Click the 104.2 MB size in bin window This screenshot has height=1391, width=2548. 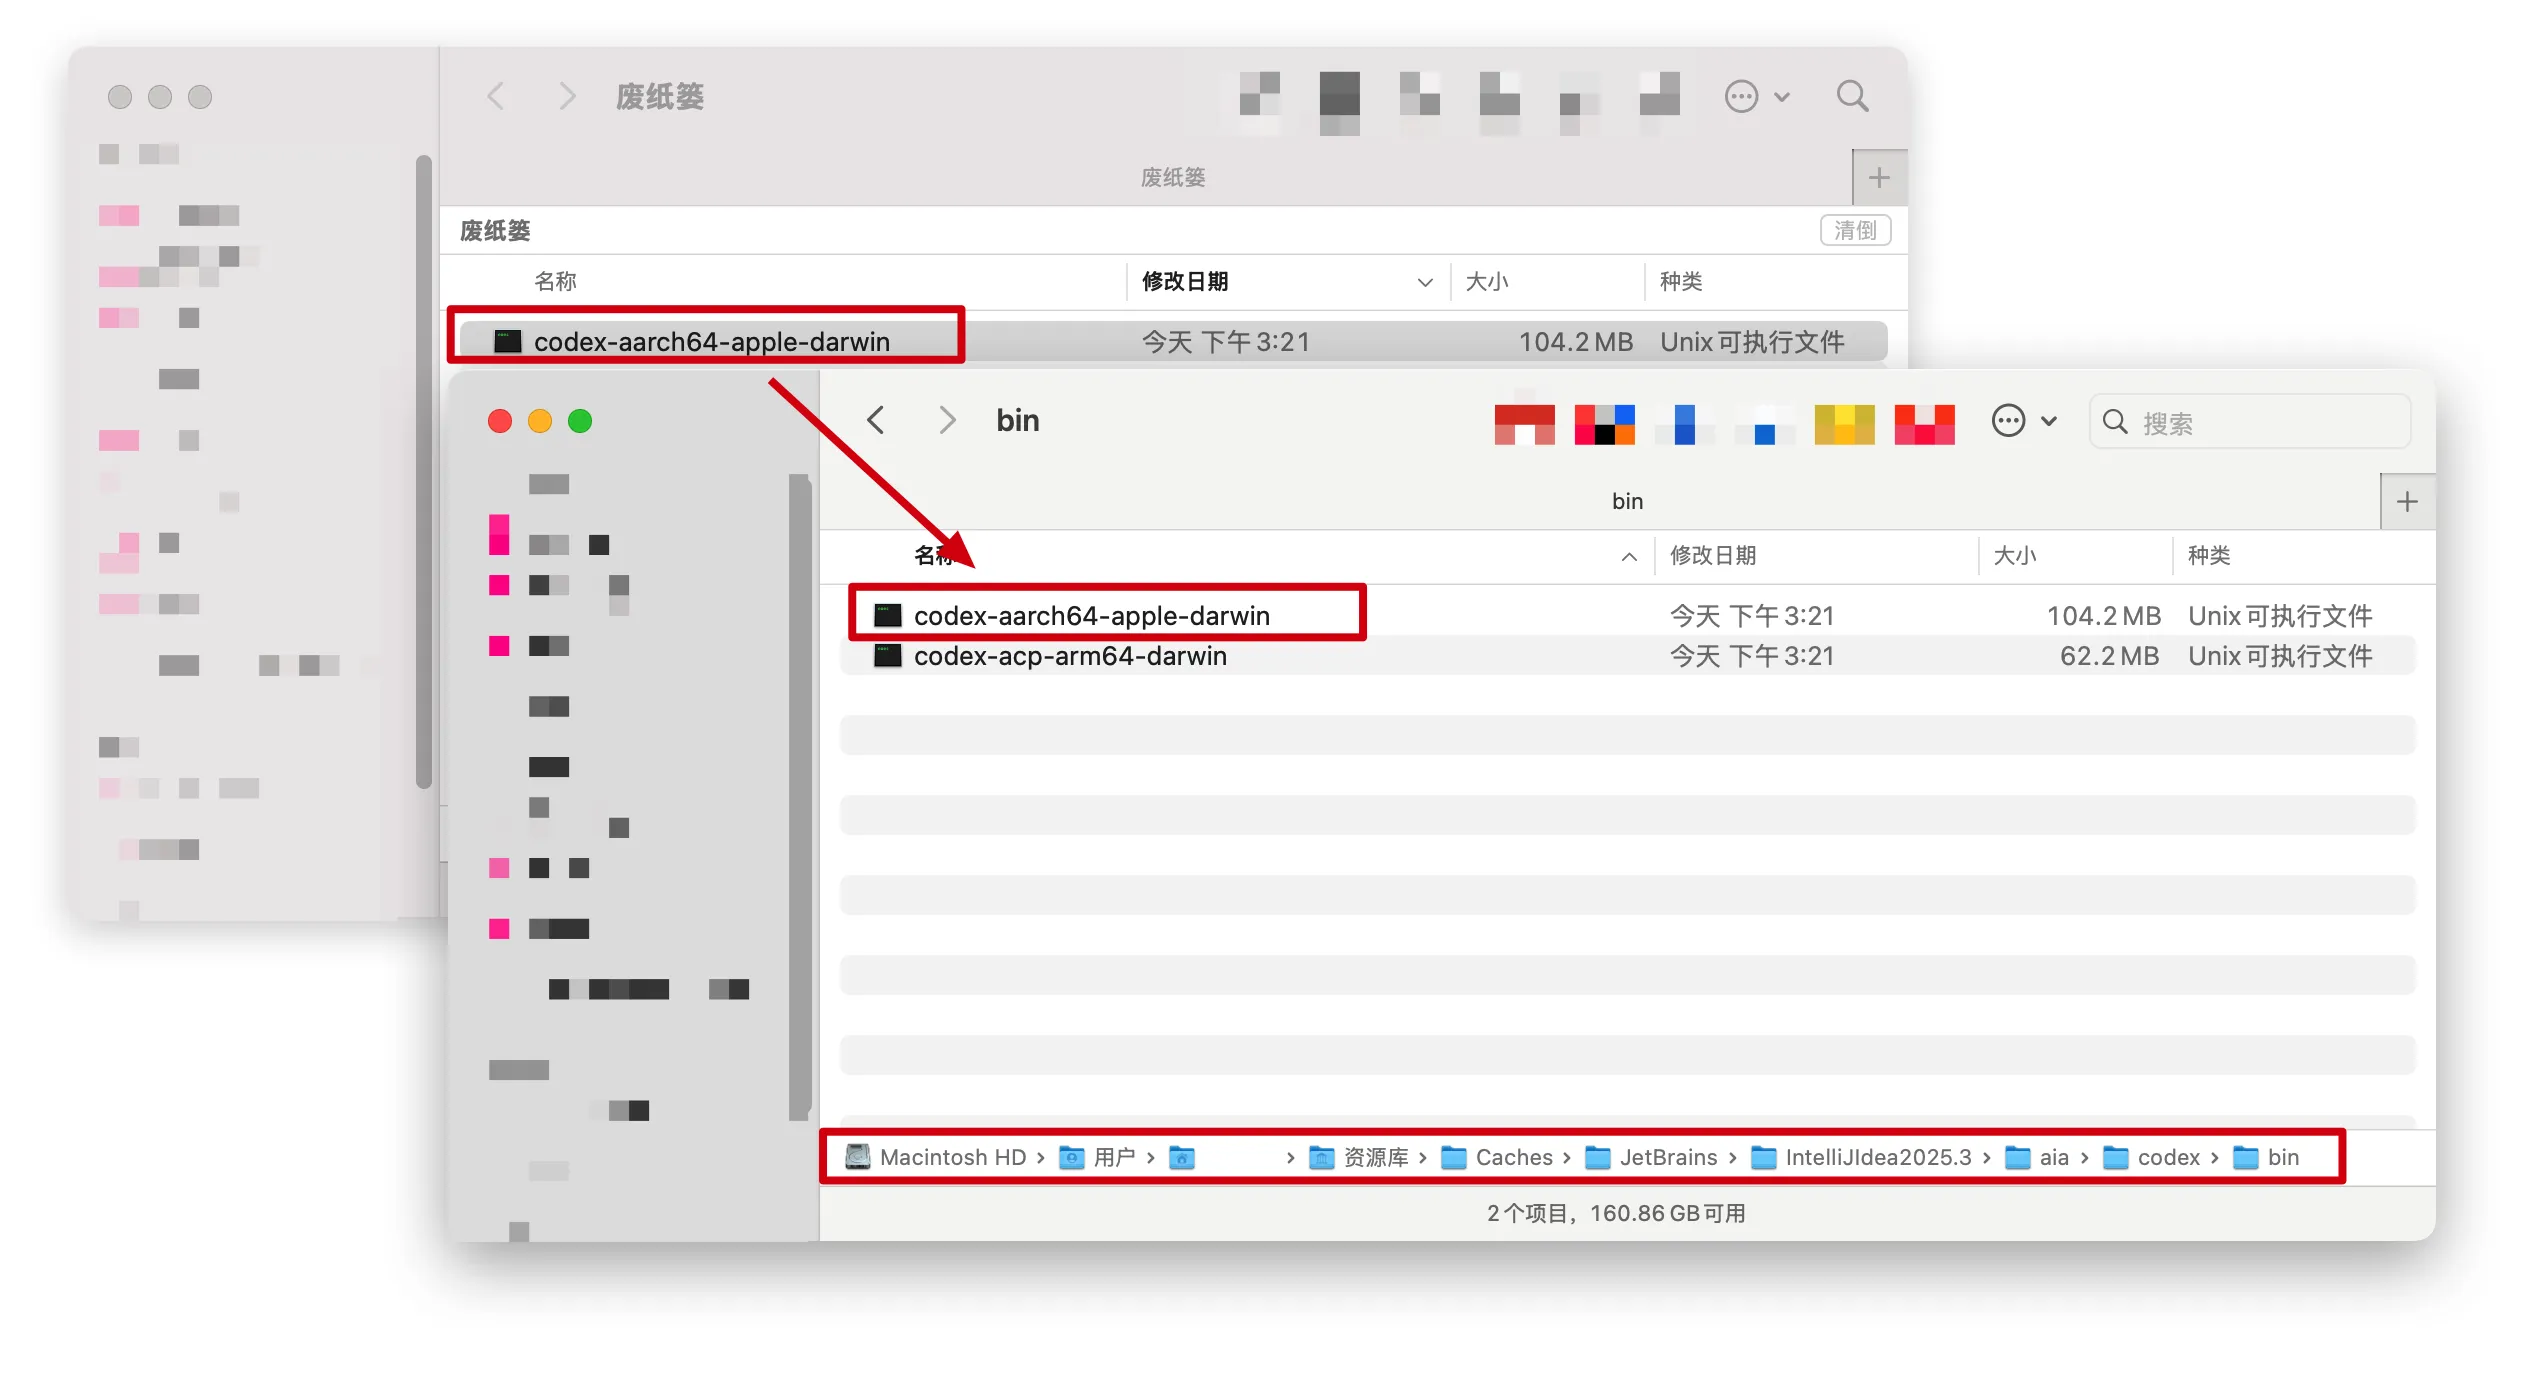pos(2103,616)
